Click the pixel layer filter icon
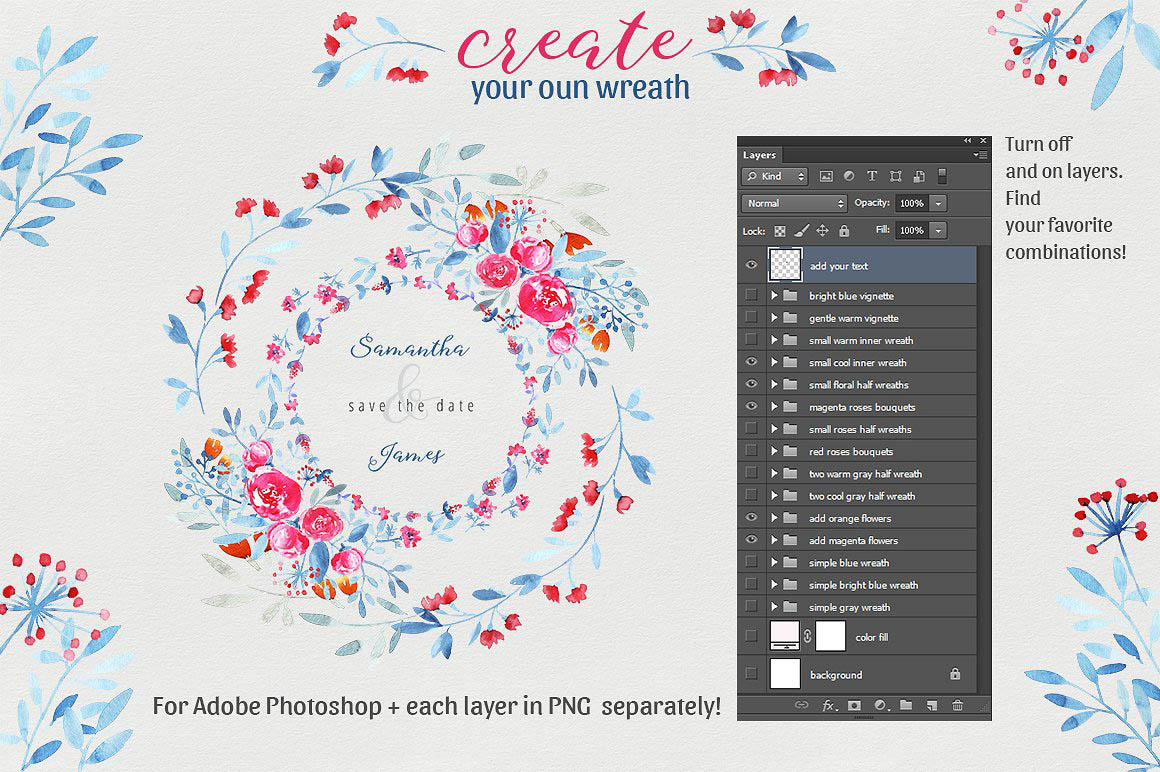Image resolution: width=1160 pixels, height=772 pixels. 826,176
